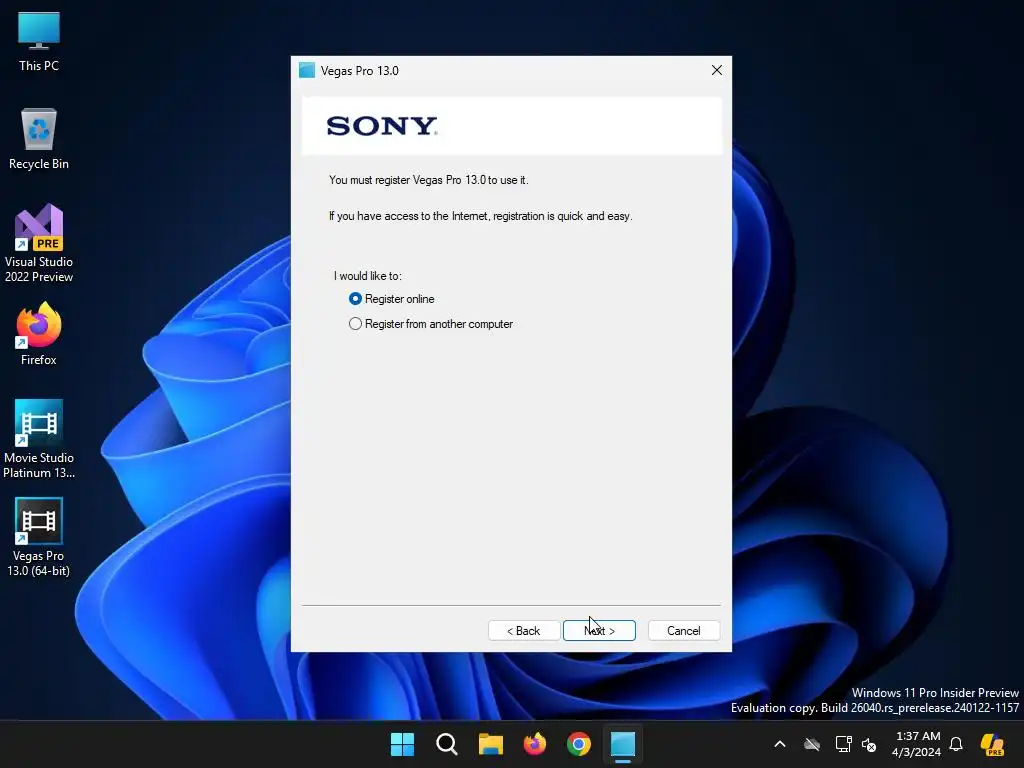Select Visual Studio 2022 Preview desktop shortcut

point(39,243)
